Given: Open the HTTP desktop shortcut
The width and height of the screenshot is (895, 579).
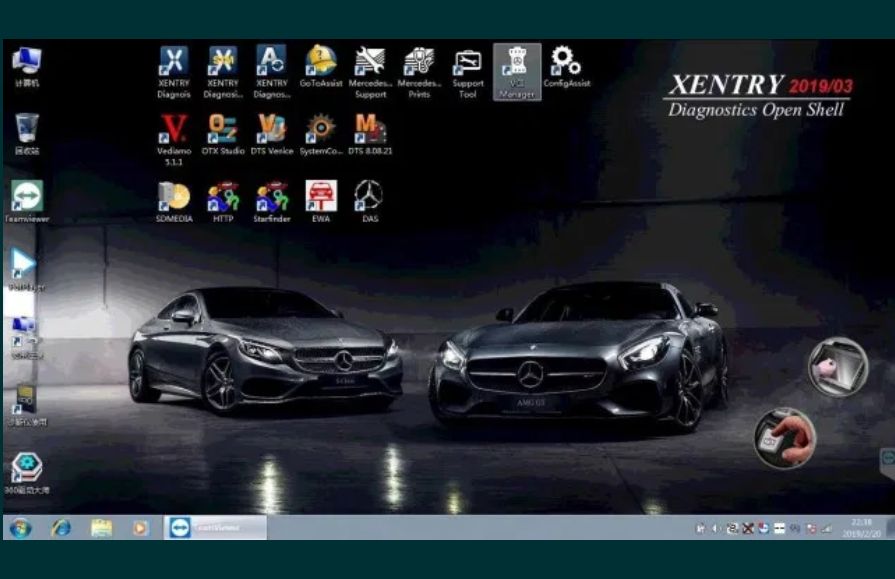Looking at the screenshot, I should pos(223,202).
